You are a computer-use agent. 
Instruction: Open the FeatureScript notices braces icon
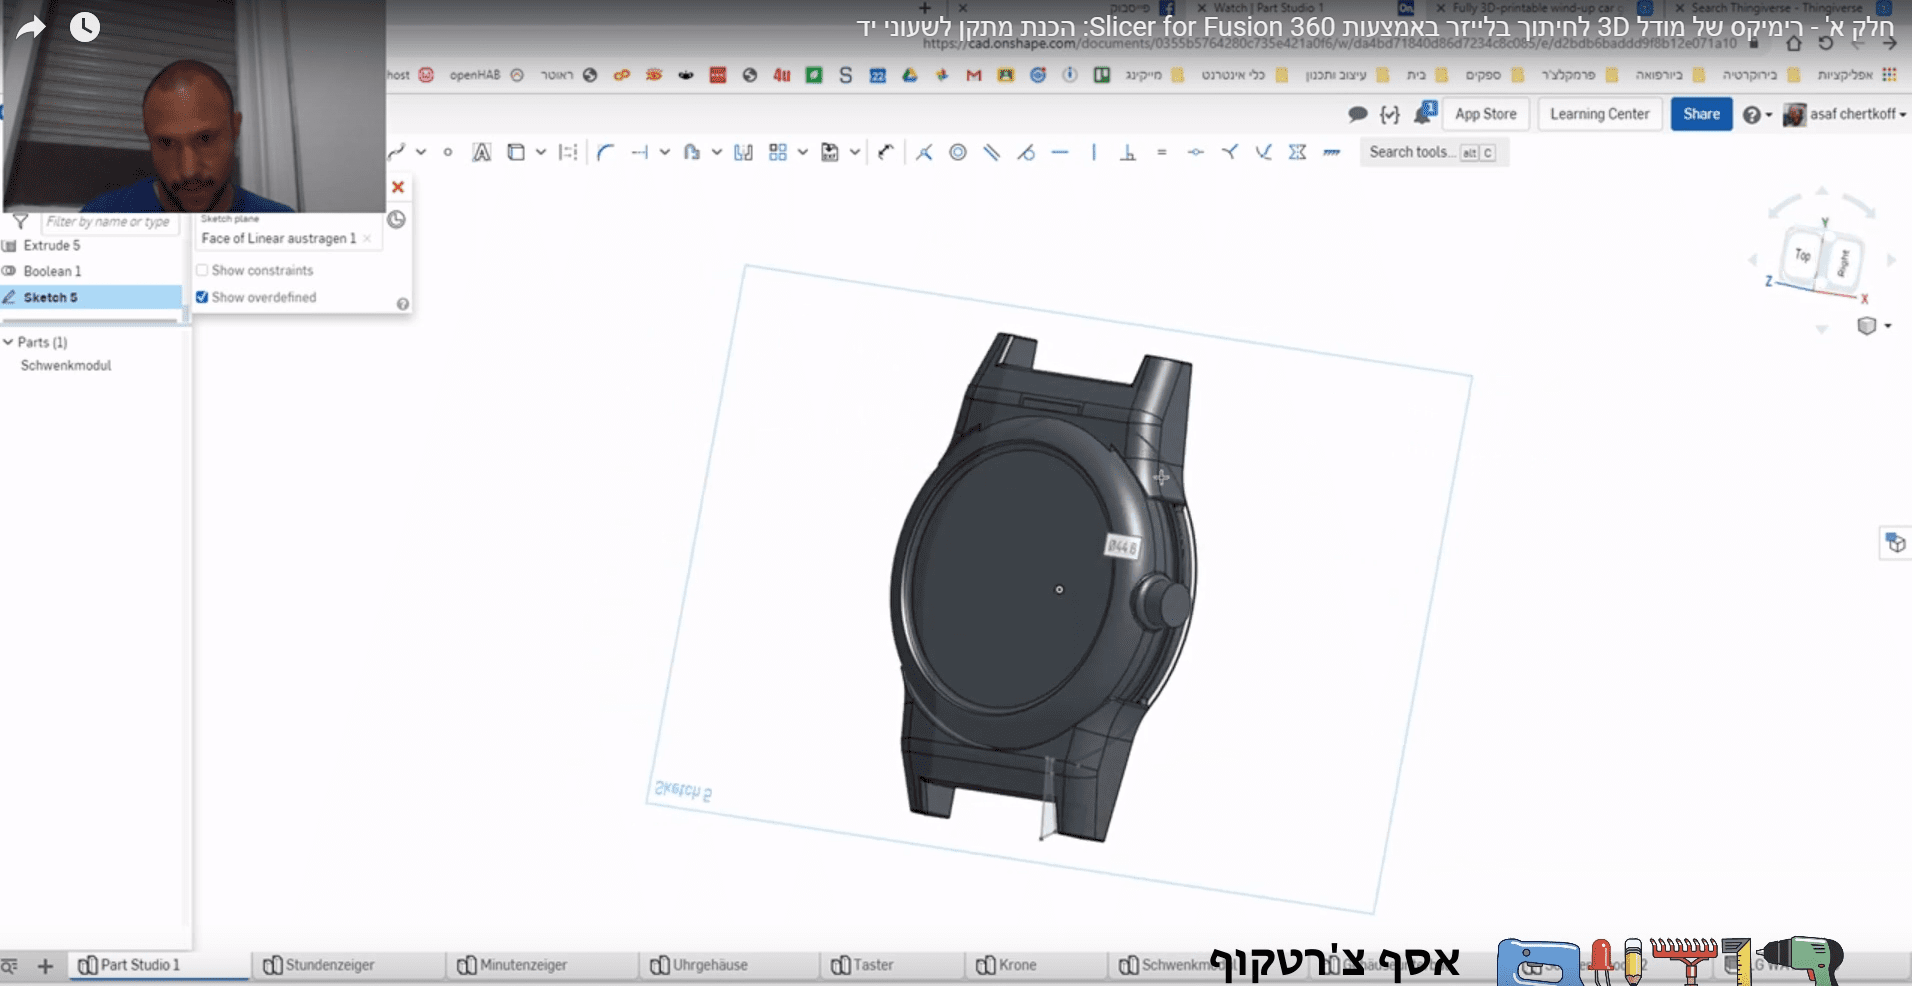click(x=1390, y=114)
